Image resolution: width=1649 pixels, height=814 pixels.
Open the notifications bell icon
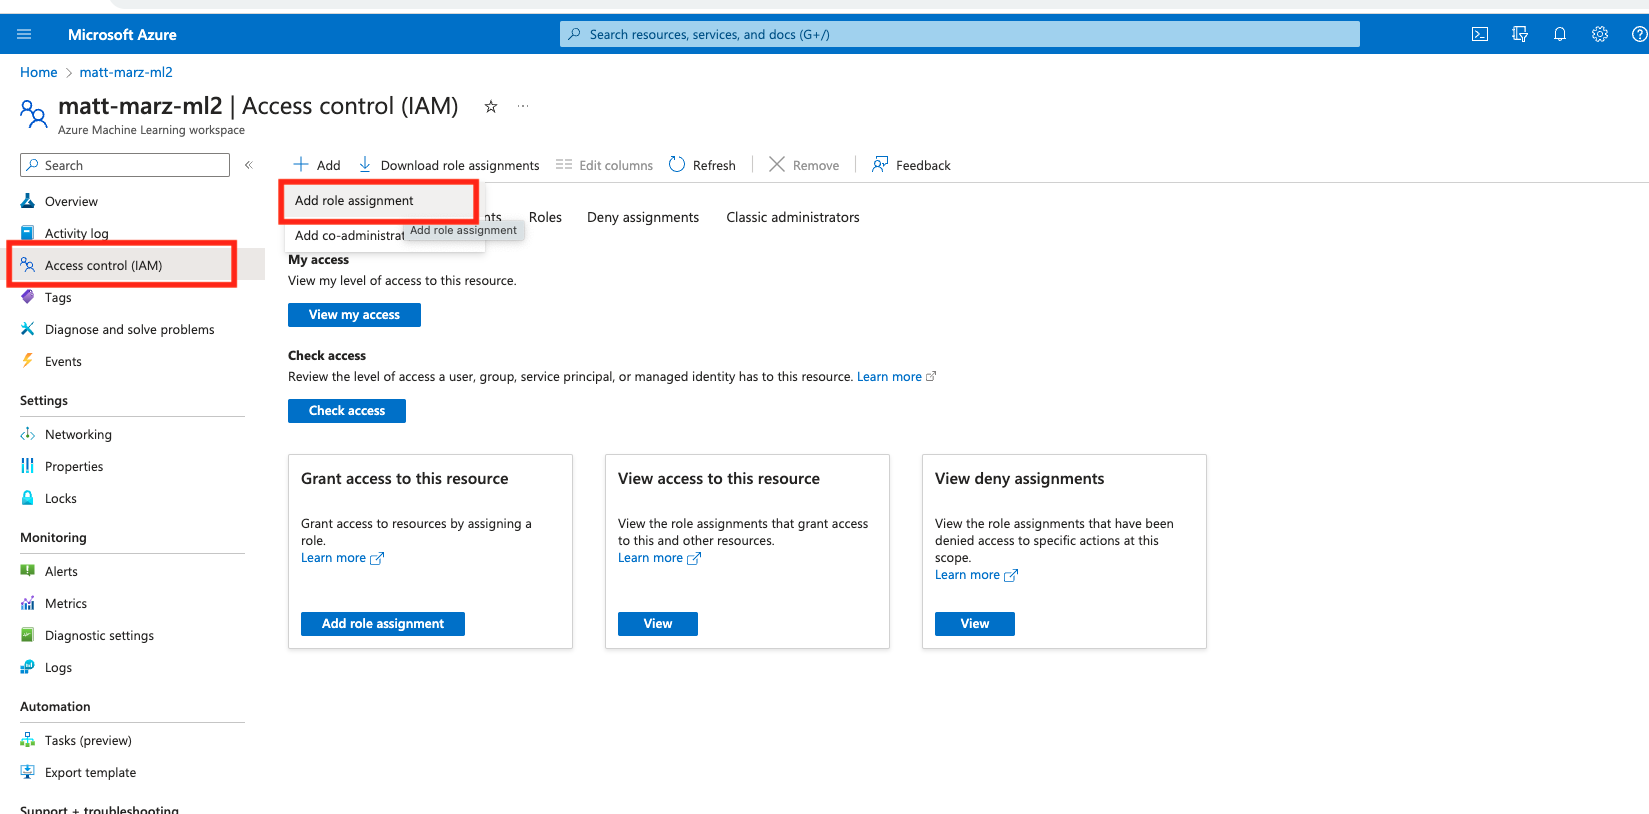point(1560,34)
